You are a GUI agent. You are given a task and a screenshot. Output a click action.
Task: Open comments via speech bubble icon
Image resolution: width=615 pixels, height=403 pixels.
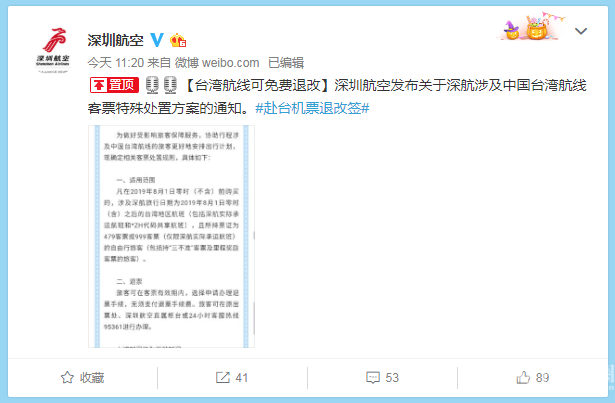pos(373,377)
